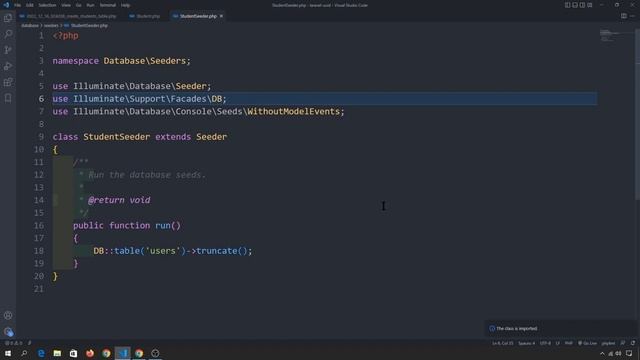Image resolution: width=640 pixels, height=360 pixels.
Task: Open Firefox from taskbar
Action: (x=90, y=353)
